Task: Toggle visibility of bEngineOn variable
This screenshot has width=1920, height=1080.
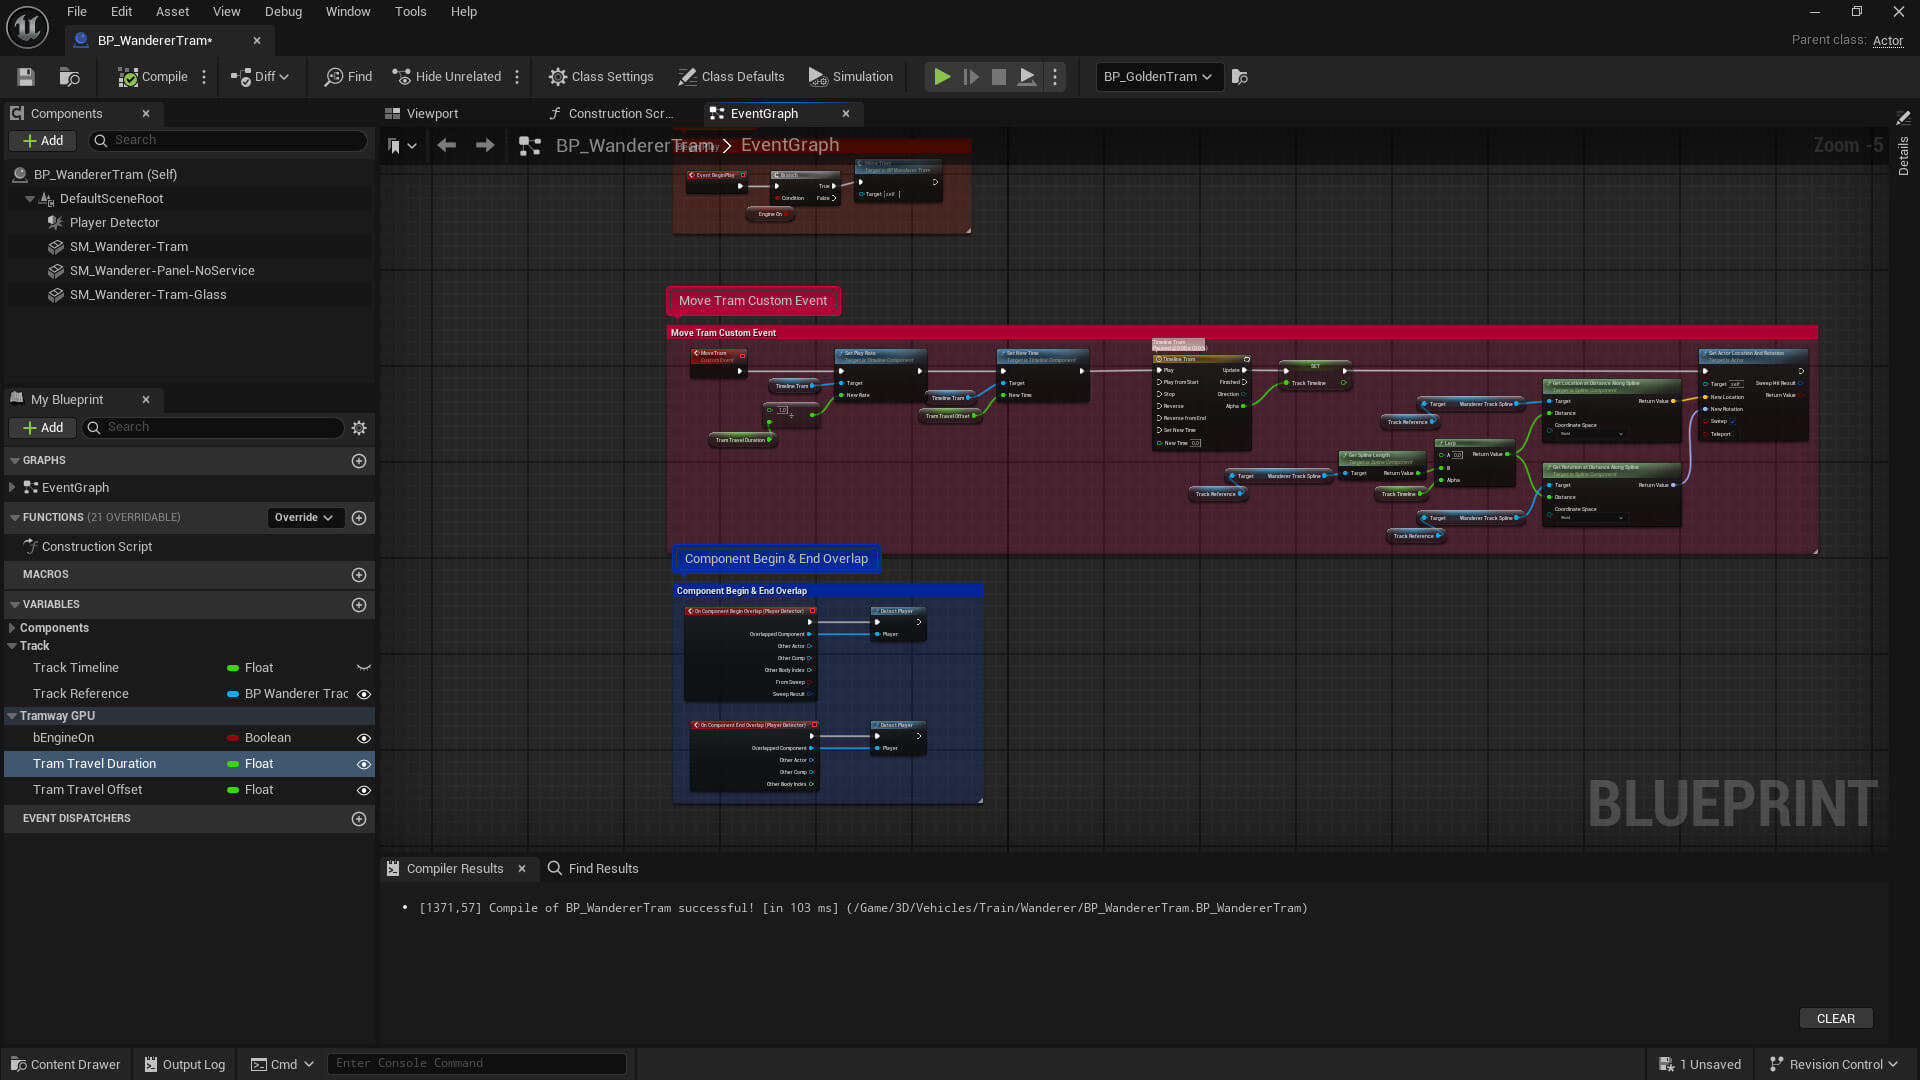Action: tap(363, 738)
